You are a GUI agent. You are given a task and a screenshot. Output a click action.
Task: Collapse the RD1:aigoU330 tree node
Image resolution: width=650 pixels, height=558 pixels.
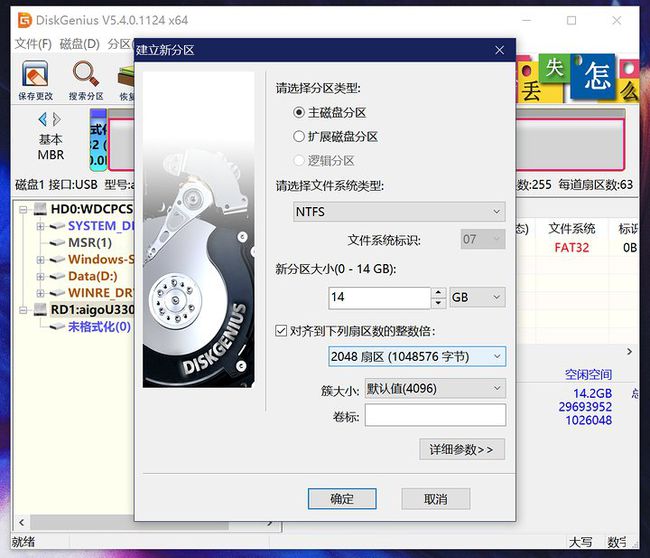(x=23, y=310)
